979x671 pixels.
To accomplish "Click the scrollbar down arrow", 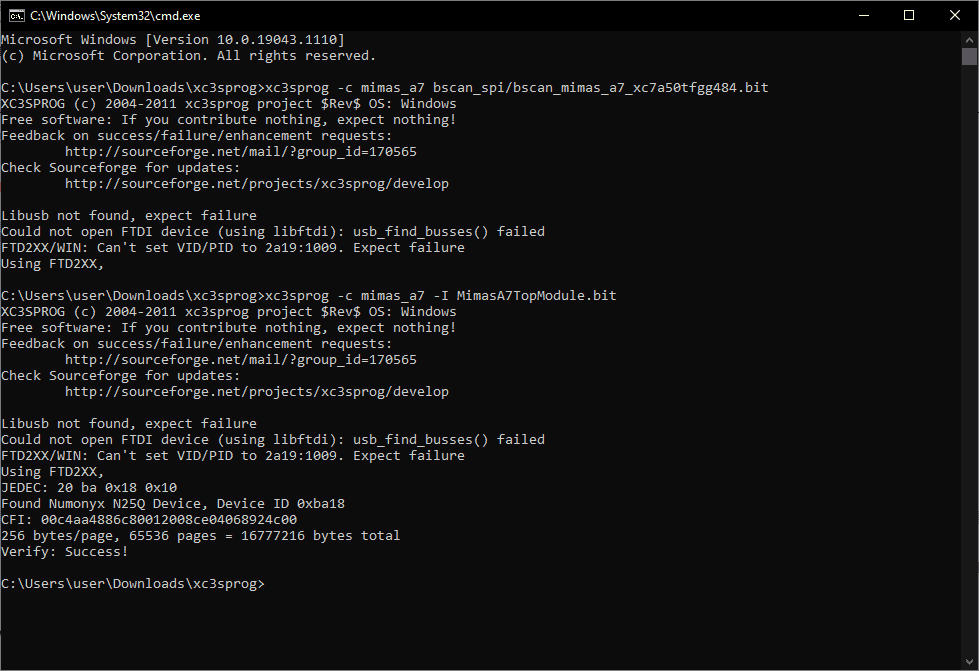I will (x=969, y=662).
